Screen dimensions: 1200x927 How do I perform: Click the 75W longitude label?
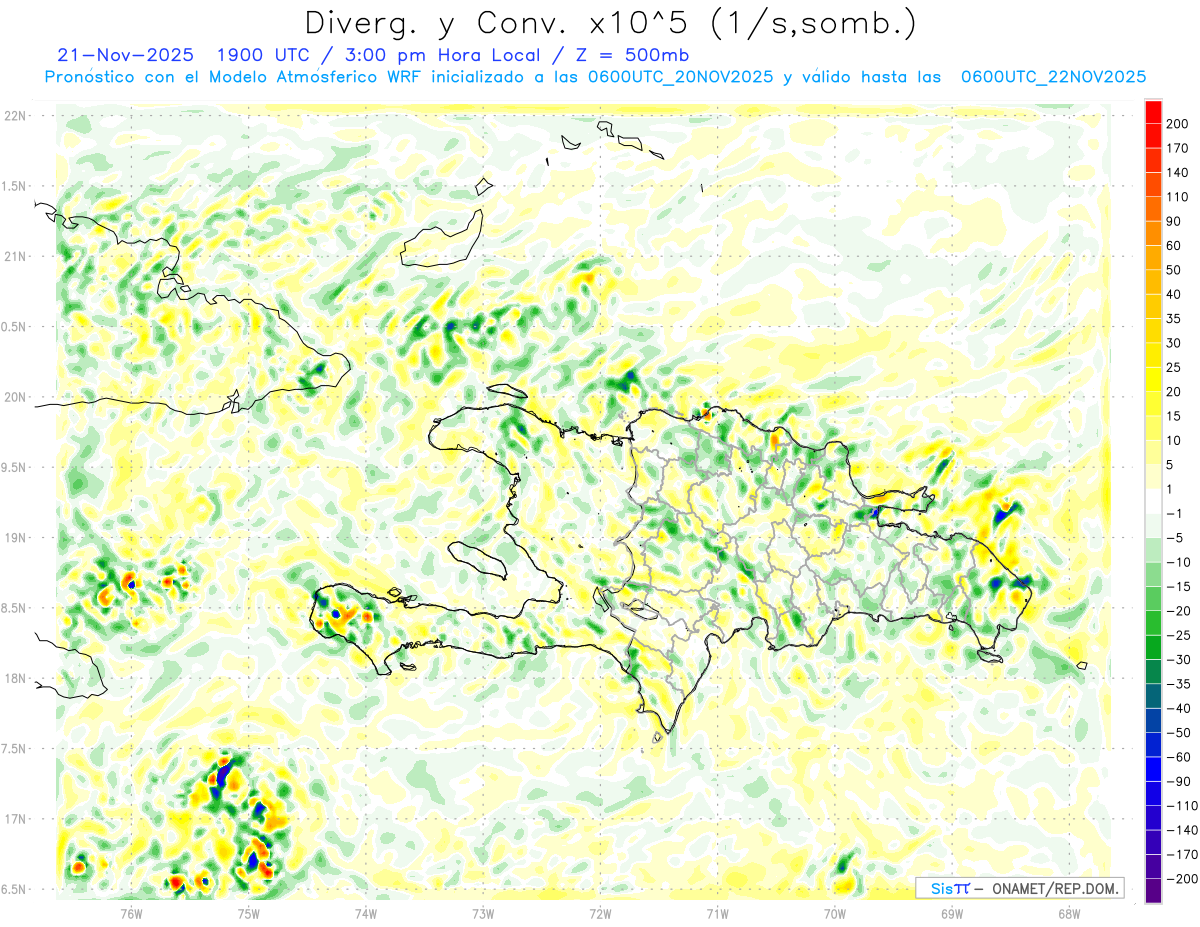click(248, 913)
